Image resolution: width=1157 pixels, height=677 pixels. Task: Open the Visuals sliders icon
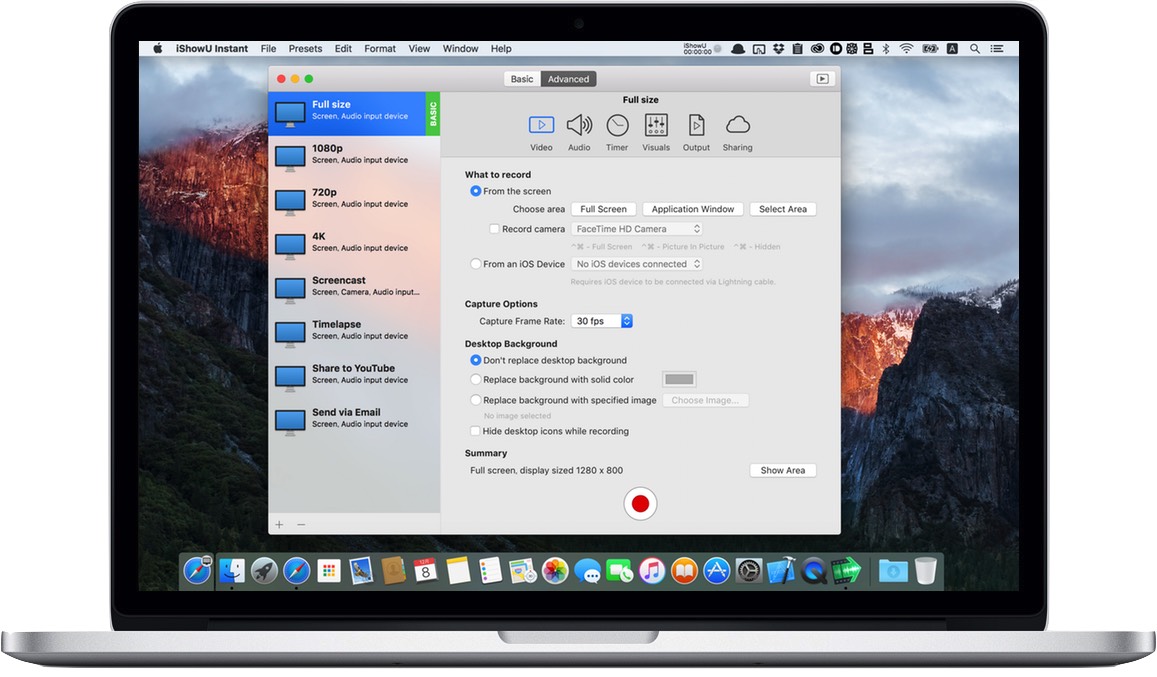[x=656, y=125]
